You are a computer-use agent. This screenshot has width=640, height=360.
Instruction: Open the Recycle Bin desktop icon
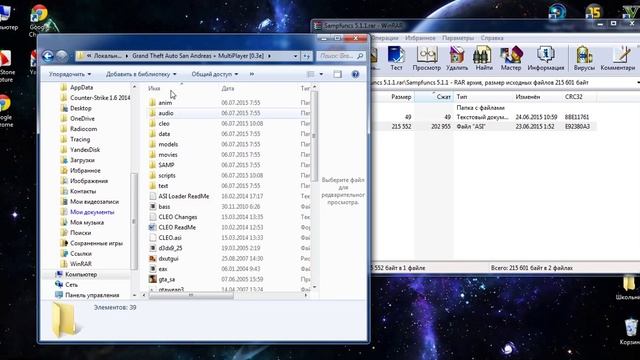[631, 331]
